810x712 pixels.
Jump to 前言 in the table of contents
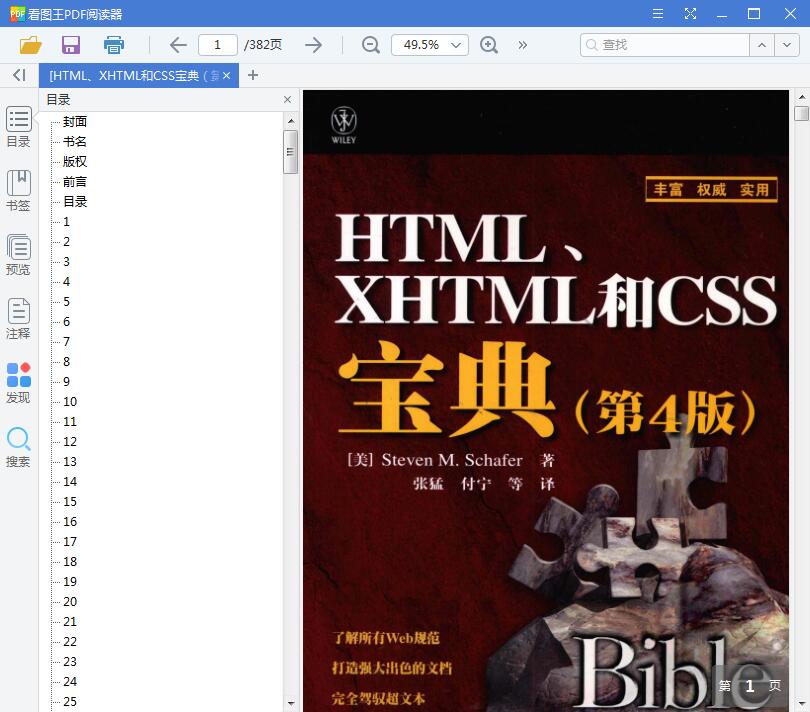(x=74, y=181)
